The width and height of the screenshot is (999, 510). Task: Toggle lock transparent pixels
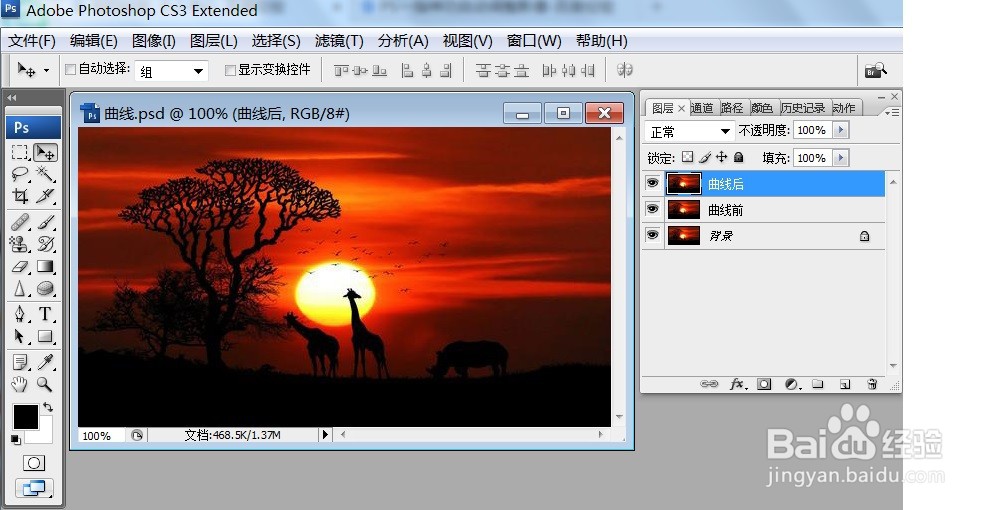687,157
